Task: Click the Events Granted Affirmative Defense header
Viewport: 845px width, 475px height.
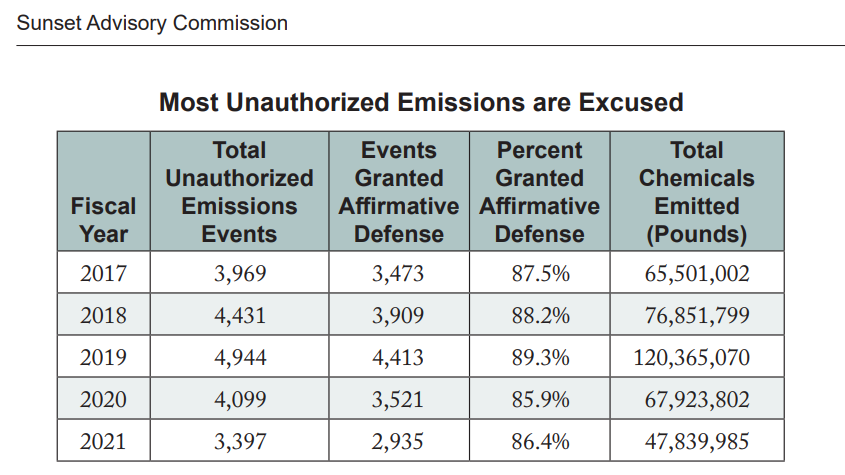Action: tap(398, 192)
